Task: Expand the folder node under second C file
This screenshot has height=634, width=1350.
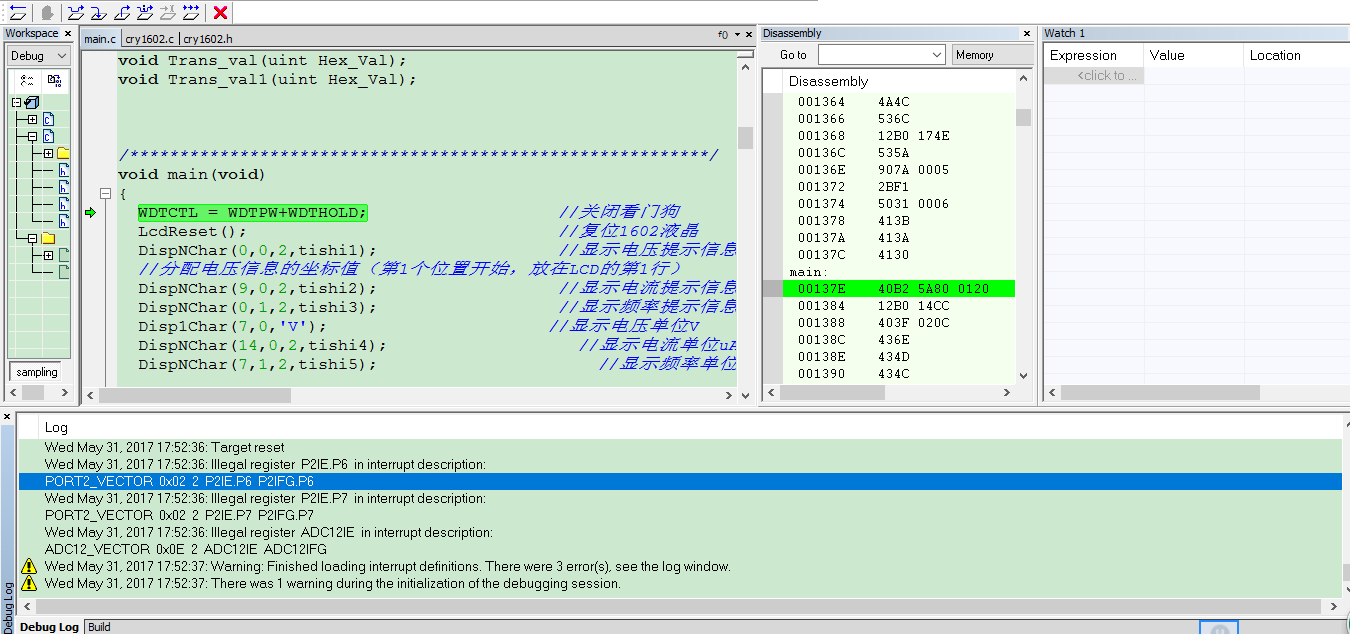Action: pos(48,153)
